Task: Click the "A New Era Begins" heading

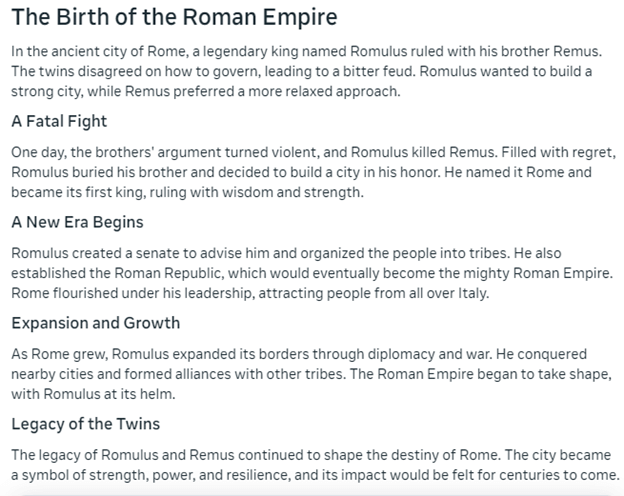Action: 77,222
